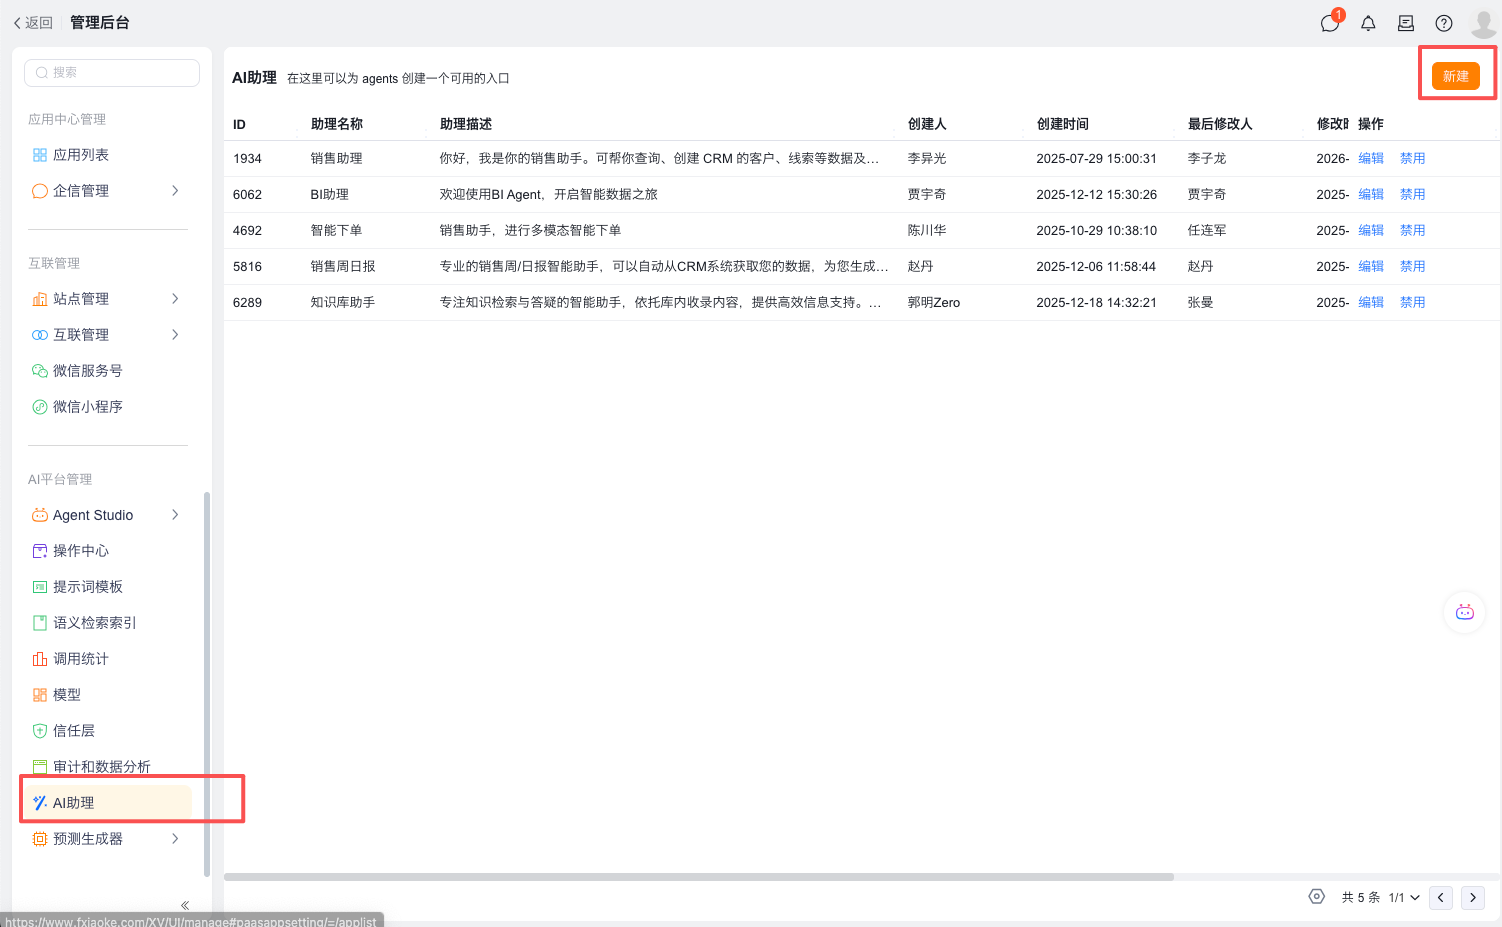Image resolution: width=1502 pixels, height=927 pixels.
Task: Click the task list icon in header
Action: coord(1406,23)
